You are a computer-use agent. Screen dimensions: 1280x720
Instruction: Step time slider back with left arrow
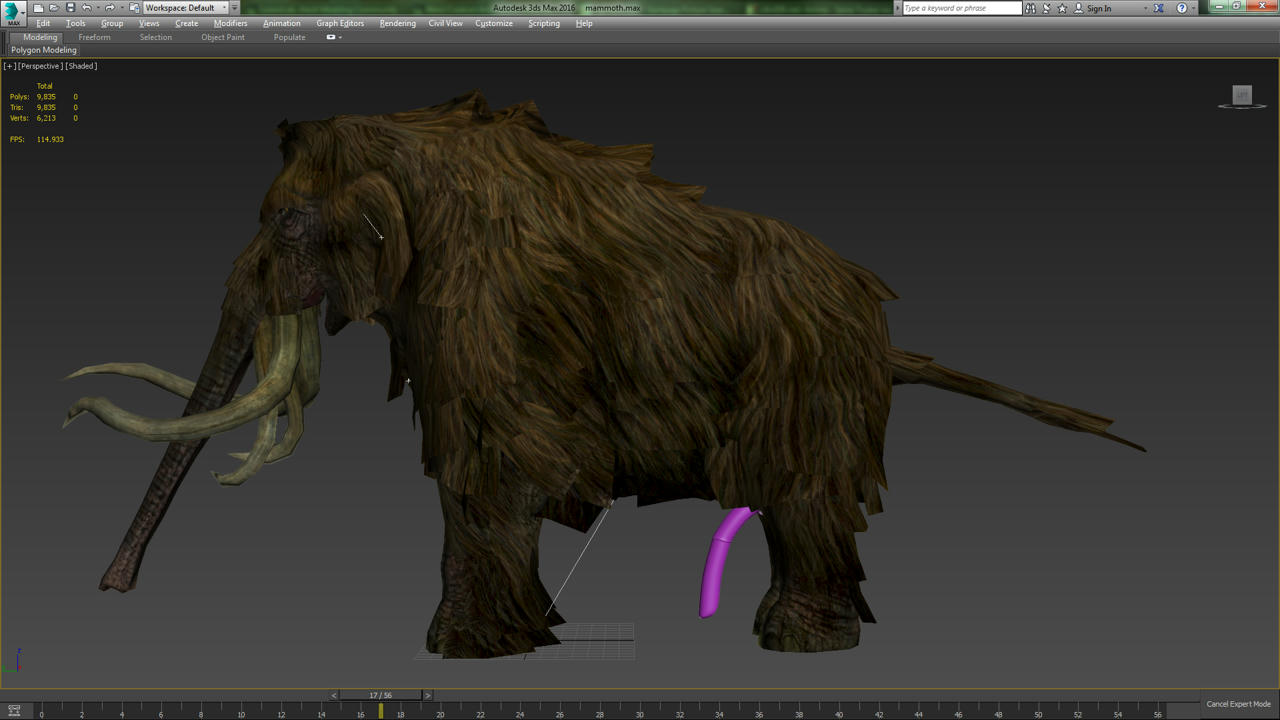[334, 695]
